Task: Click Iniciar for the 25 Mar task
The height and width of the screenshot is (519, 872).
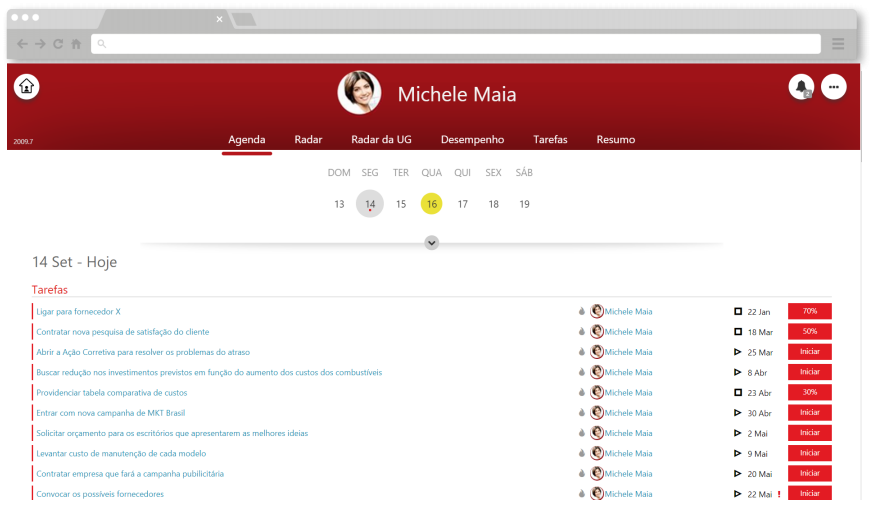Action: point(810,352)
